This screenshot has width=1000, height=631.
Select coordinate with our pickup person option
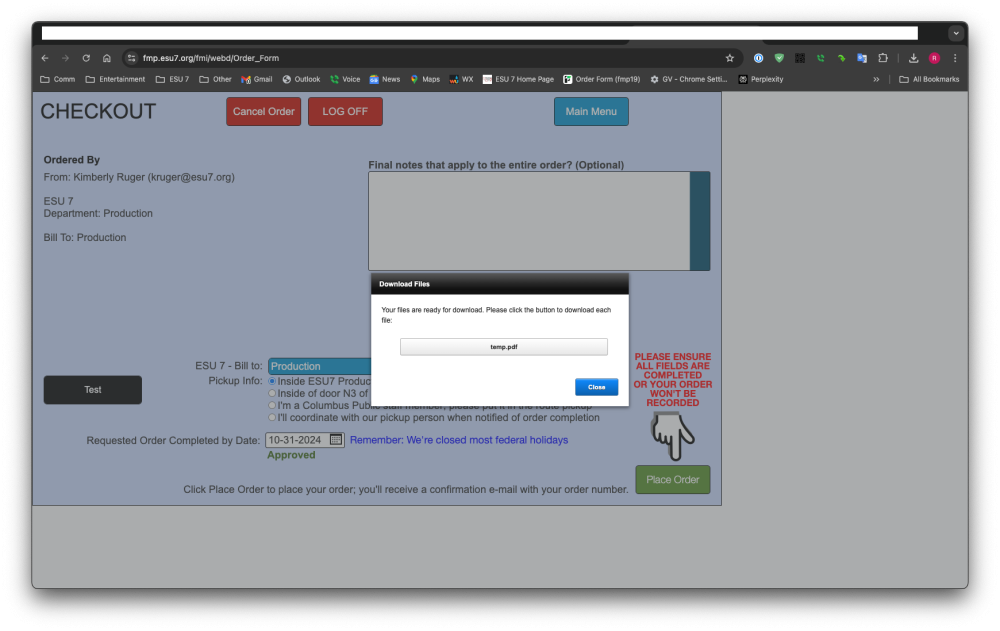click(x=271, y=416)
